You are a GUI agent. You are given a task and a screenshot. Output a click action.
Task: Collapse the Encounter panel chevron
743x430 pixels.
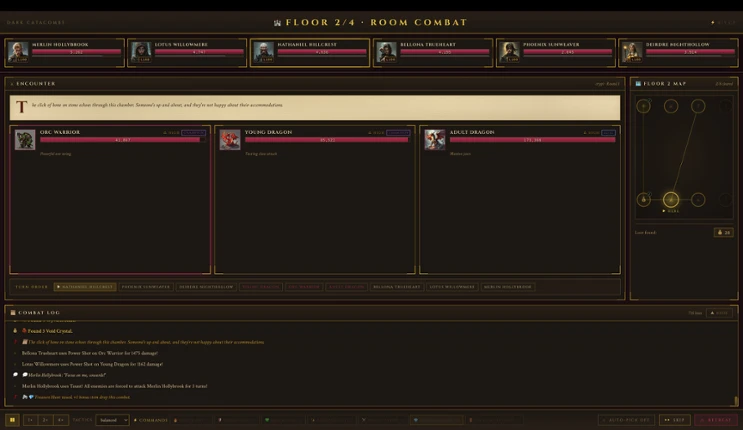tap(12, 84)
